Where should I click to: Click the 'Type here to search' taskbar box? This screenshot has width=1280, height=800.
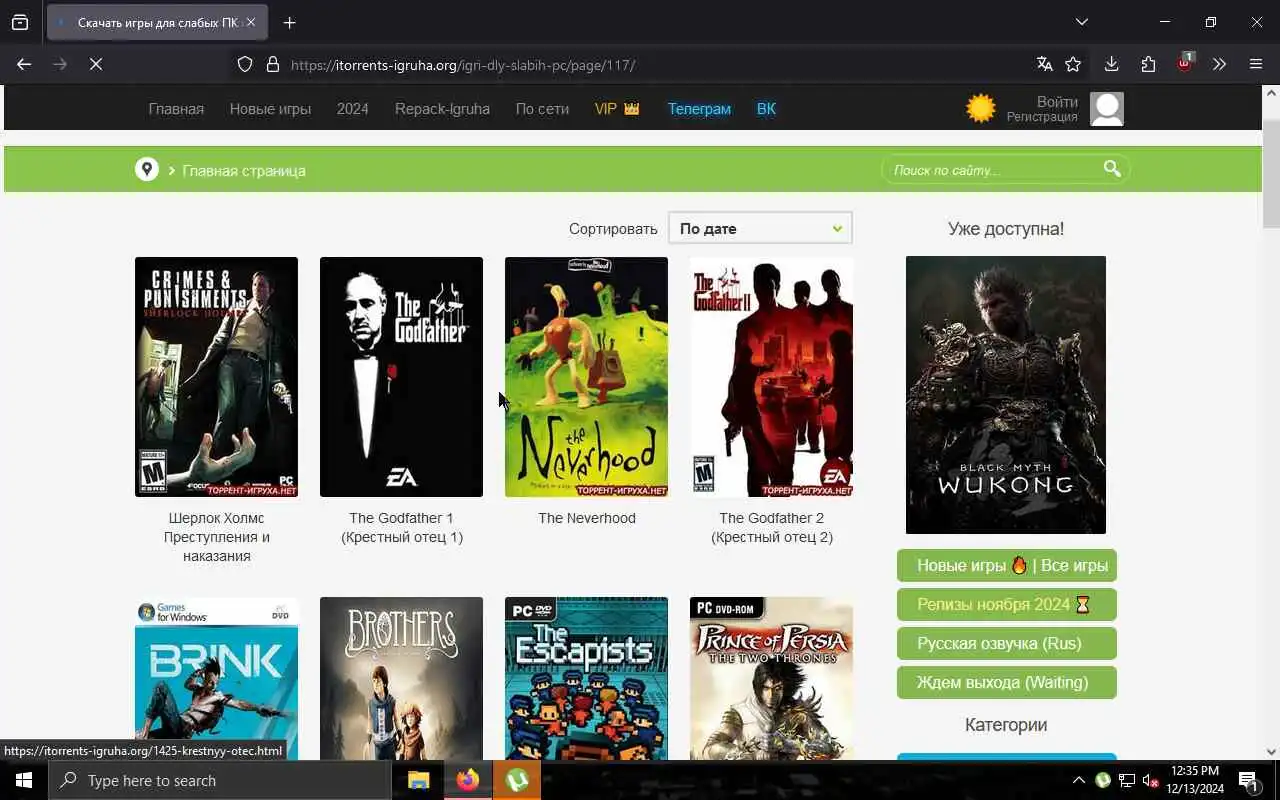pyautogui.click(x=220, y=780)
